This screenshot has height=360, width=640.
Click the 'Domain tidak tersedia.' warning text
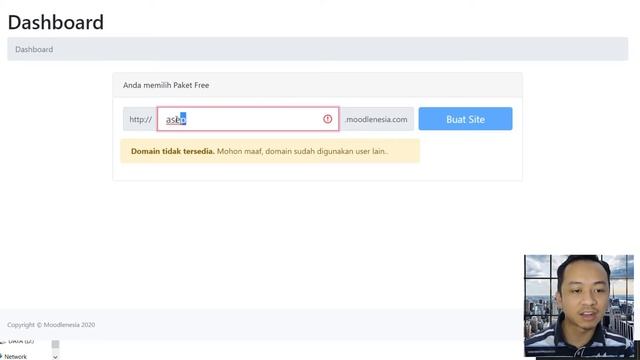click(x=173, y=151)
